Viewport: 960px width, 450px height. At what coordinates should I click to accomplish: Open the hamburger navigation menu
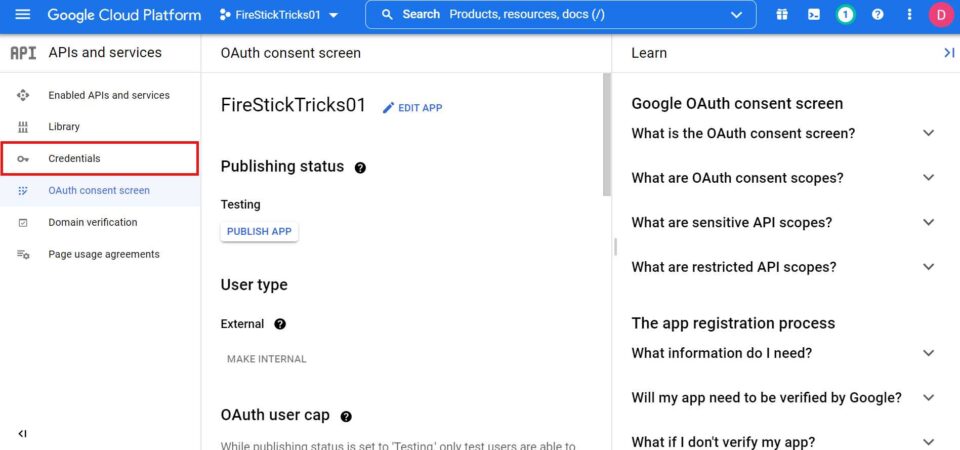[x=23, y=15]
